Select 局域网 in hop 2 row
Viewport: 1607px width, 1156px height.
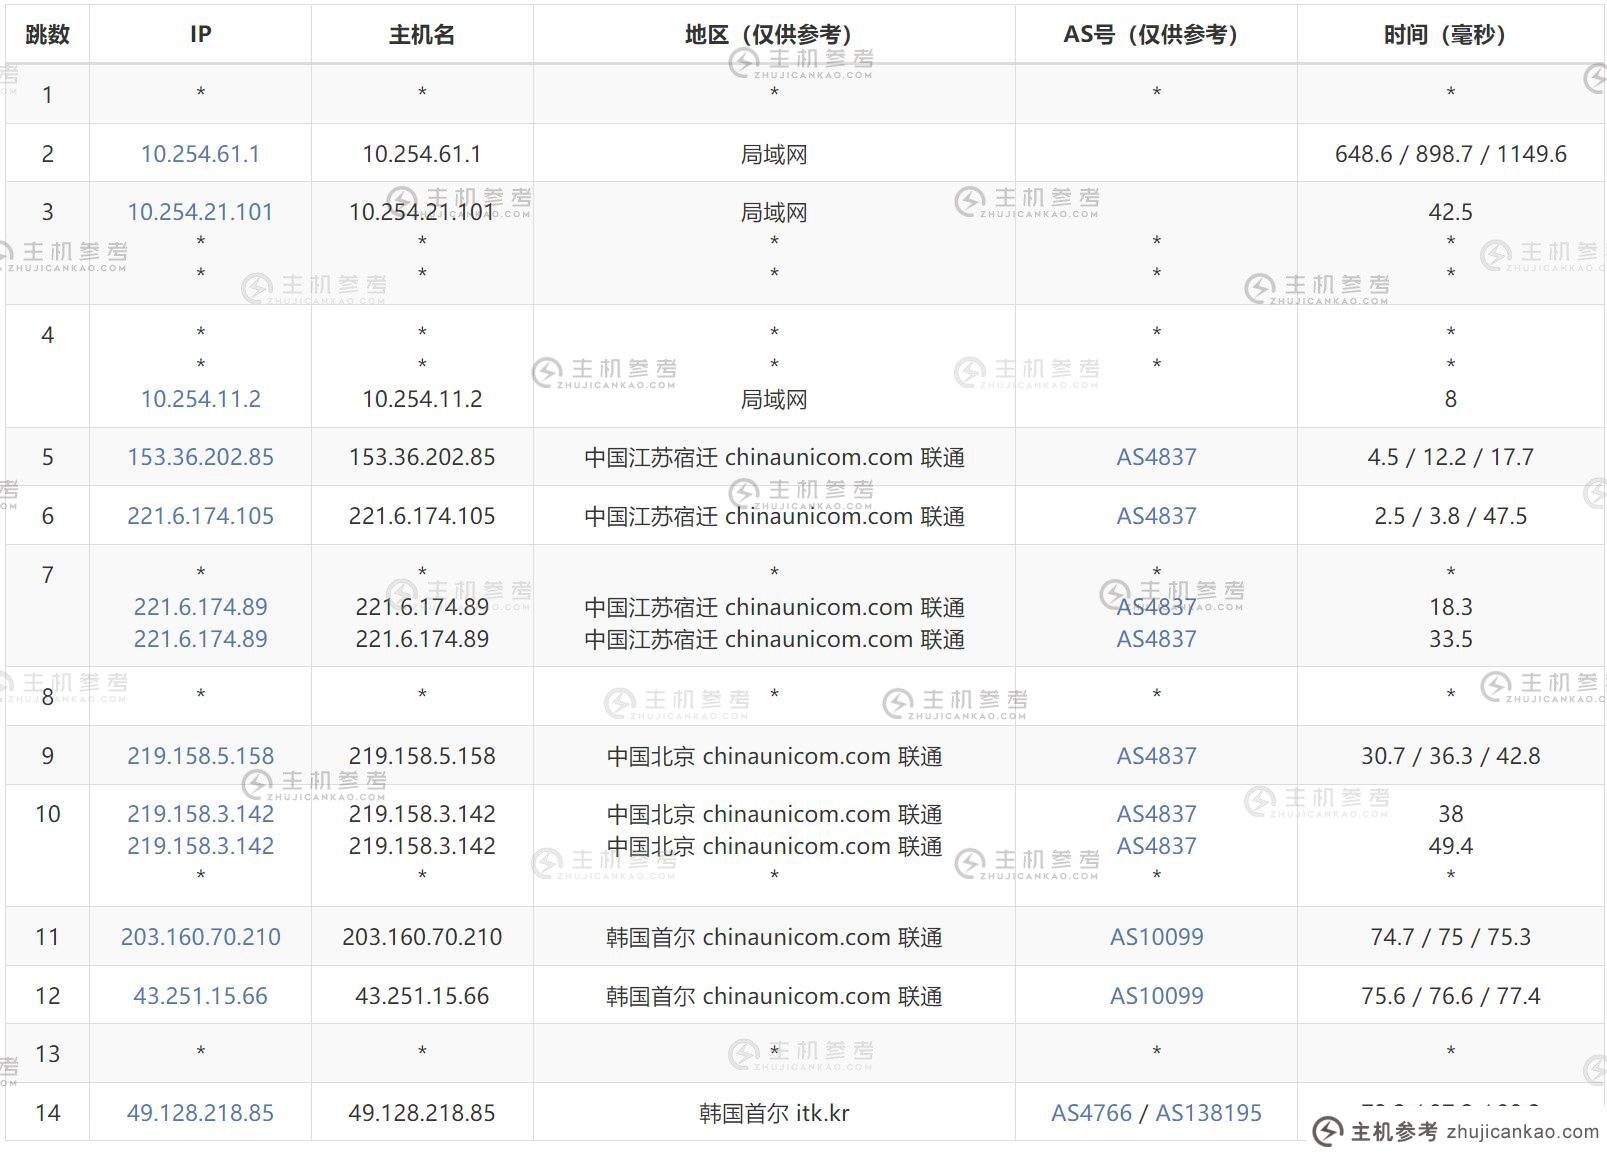pos(774,154)
